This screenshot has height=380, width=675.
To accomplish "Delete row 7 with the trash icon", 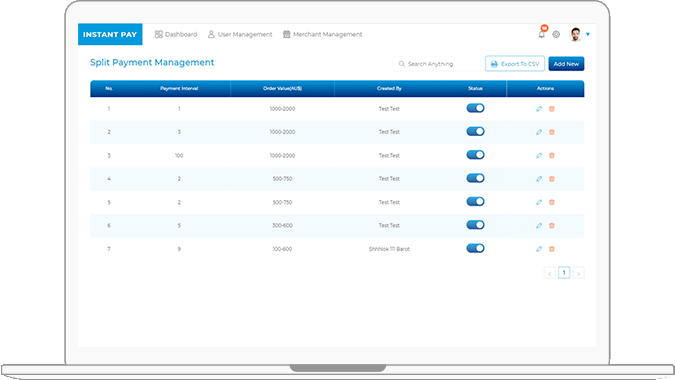I will pos(552,249).
